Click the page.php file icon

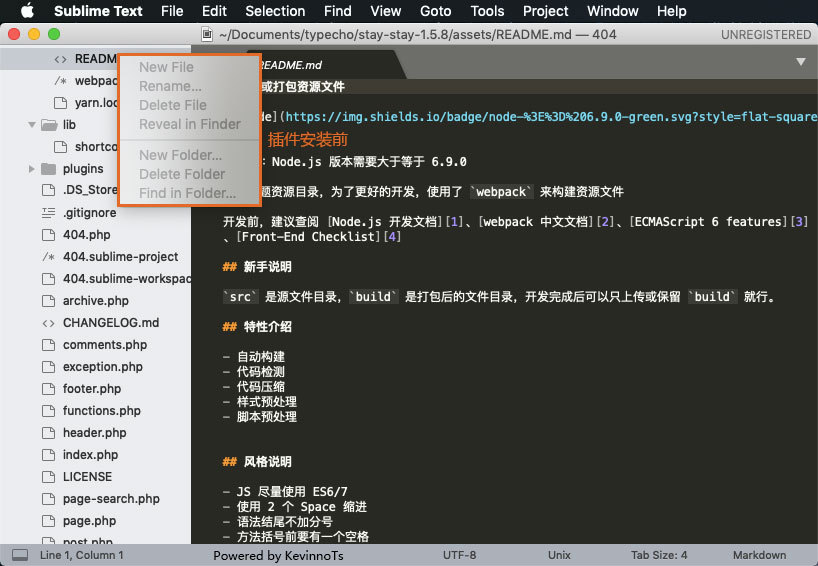49,521
